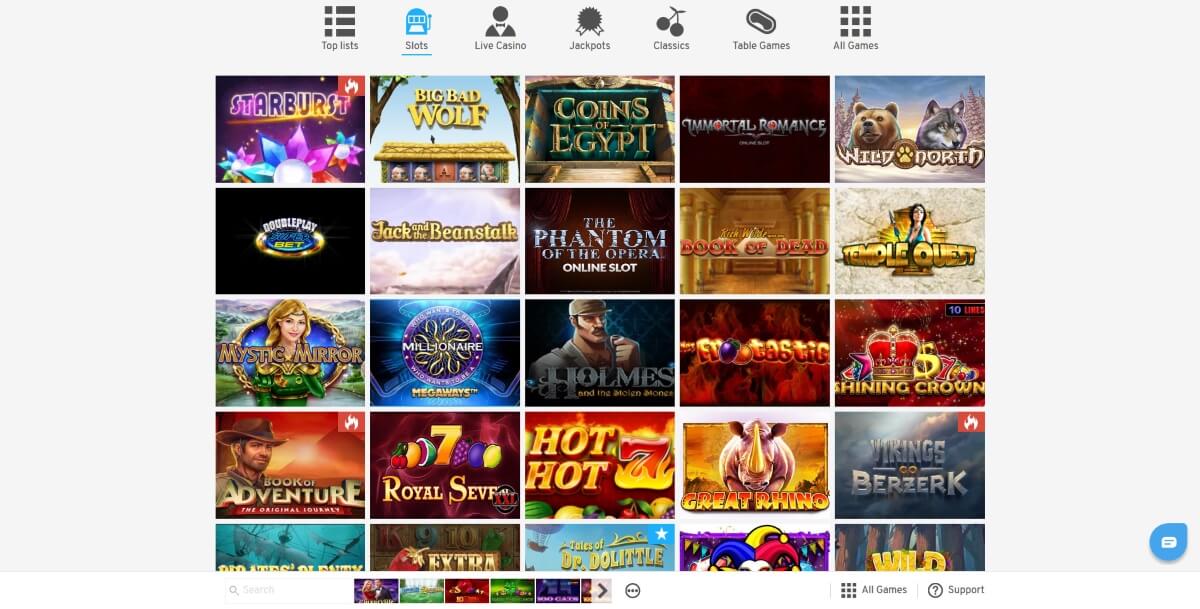Image resolution: width=1200 pixels, height=609 pixels.
Task: Open Vikings Go Berzerk game
Action: pos(910,465)
